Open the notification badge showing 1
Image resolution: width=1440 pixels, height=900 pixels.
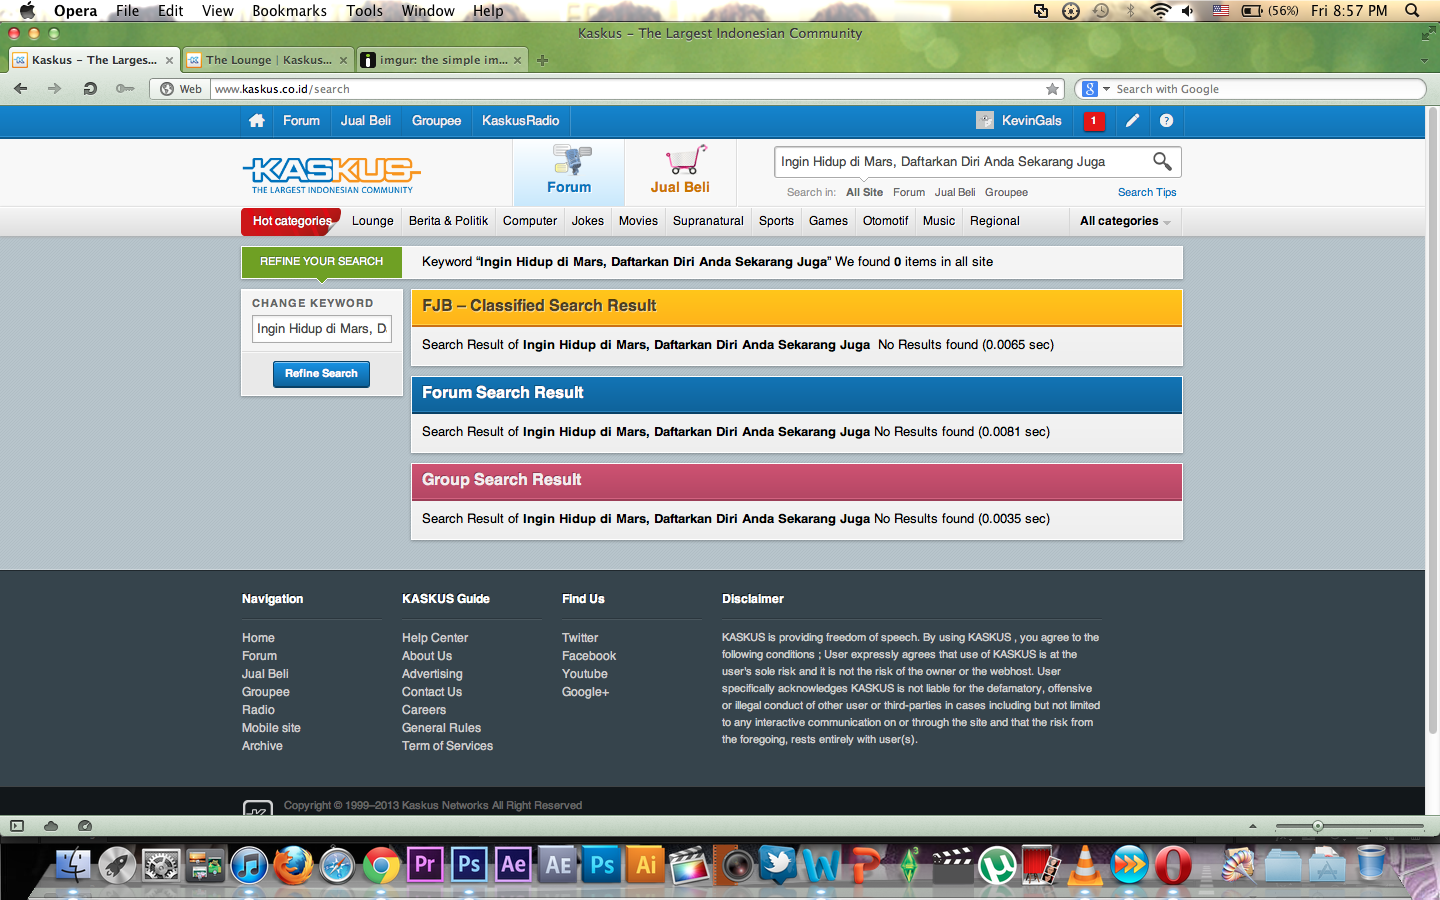1094,121
